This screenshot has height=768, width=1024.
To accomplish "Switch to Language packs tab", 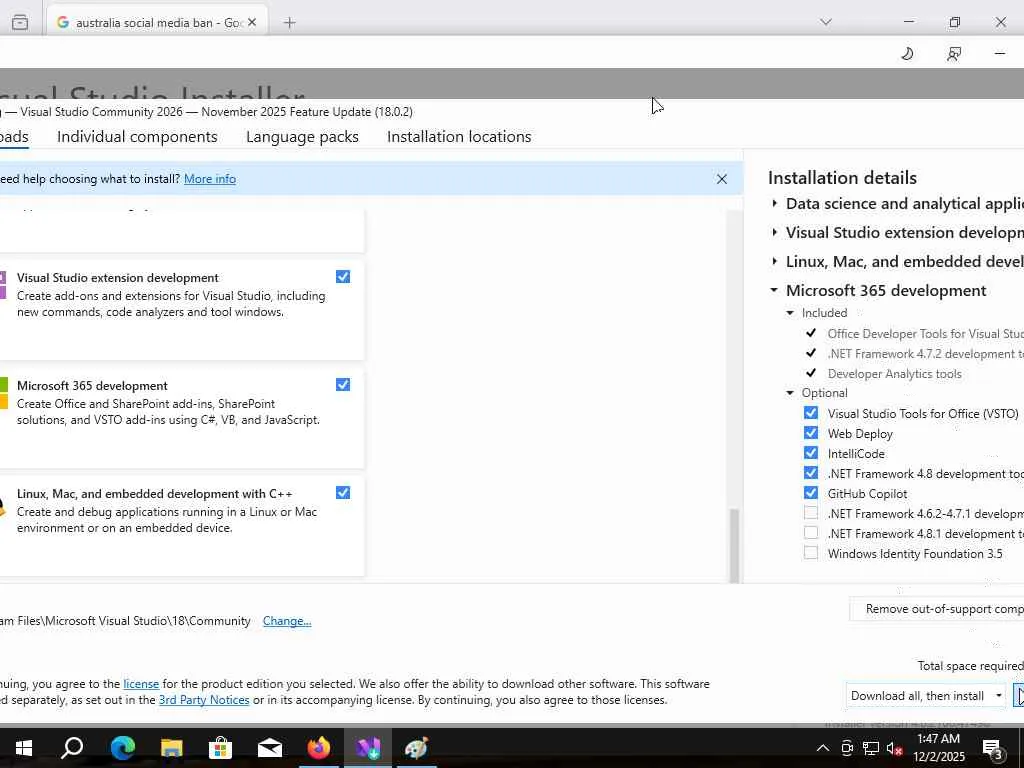I will pyautogui.click(x=302, y=136).
